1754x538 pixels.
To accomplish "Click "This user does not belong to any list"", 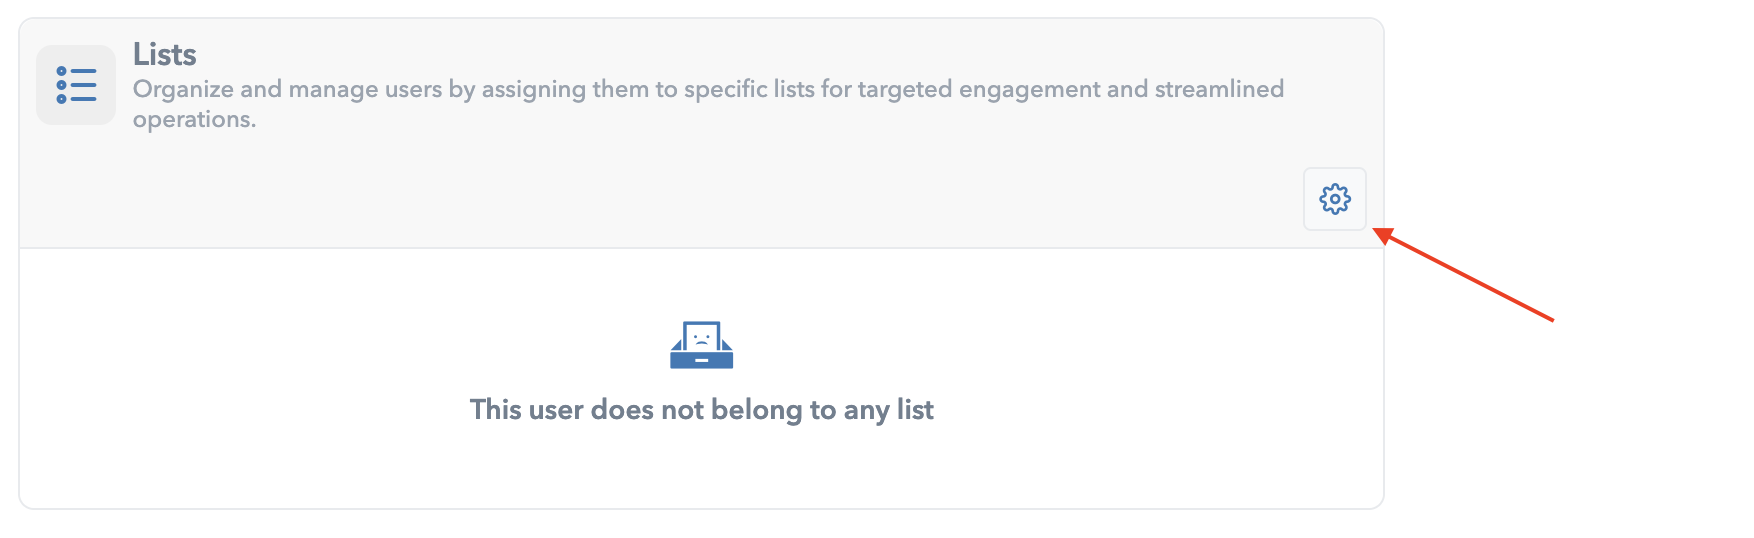I will pyautogui.click(x=701, y=410).
